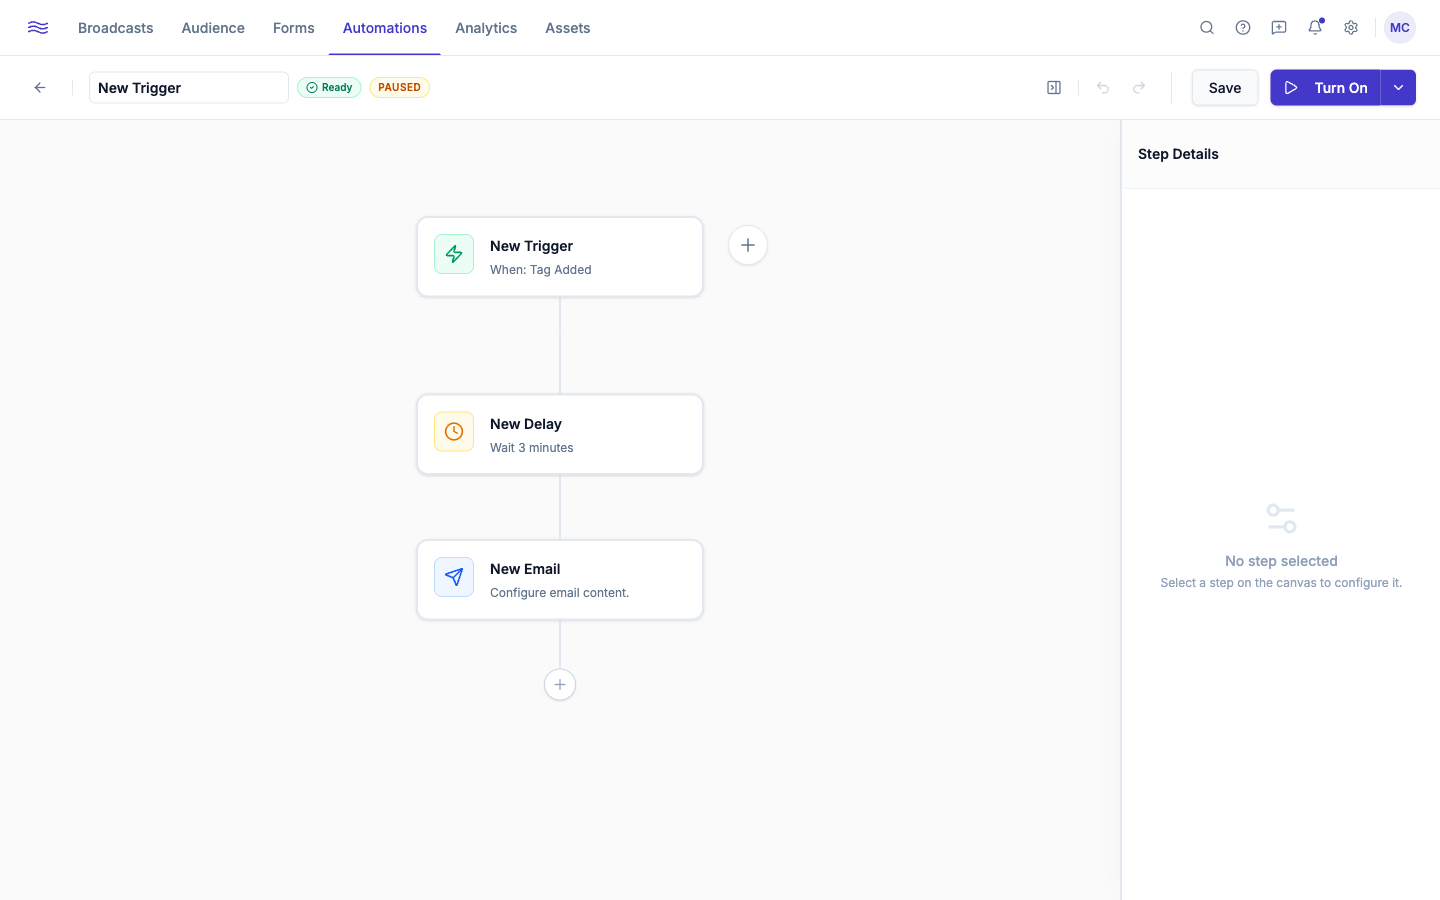Edit the automation name field

coord(189,88)
